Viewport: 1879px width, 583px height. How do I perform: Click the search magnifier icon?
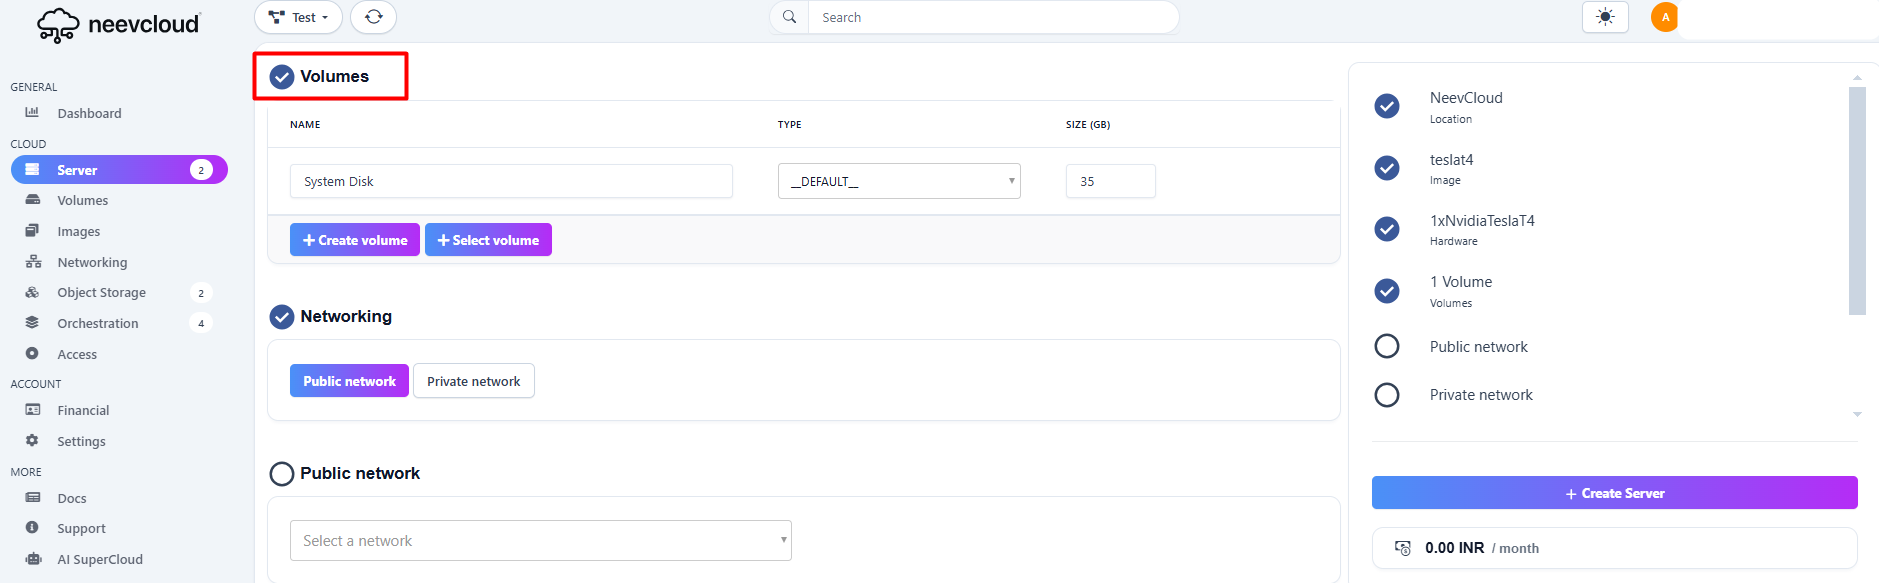[789, 17]
